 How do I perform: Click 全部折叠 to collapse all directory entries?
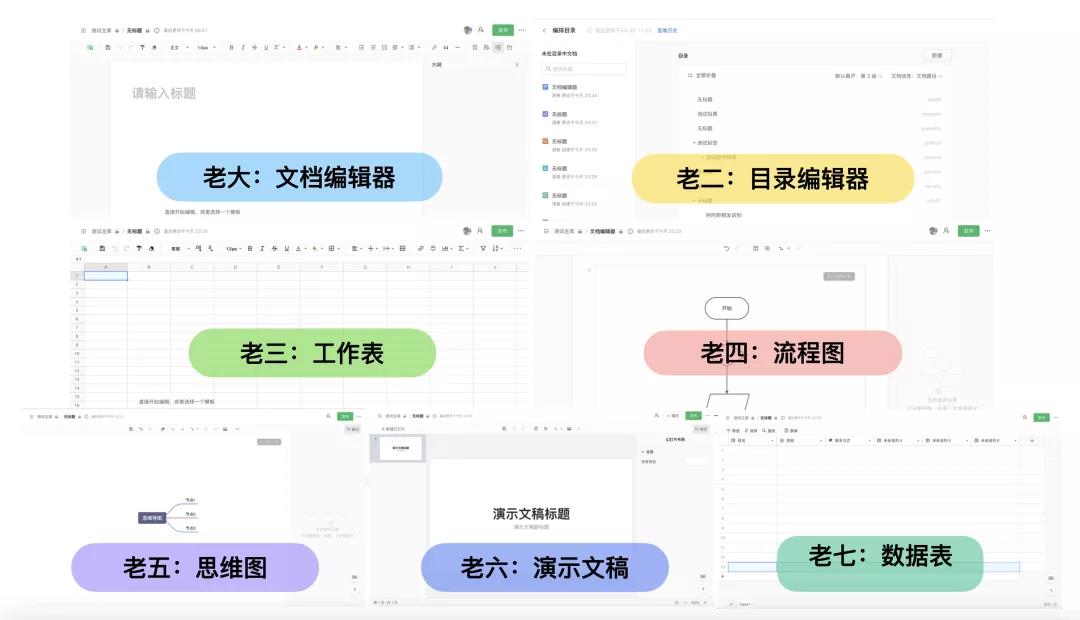(x=702, y=75)
